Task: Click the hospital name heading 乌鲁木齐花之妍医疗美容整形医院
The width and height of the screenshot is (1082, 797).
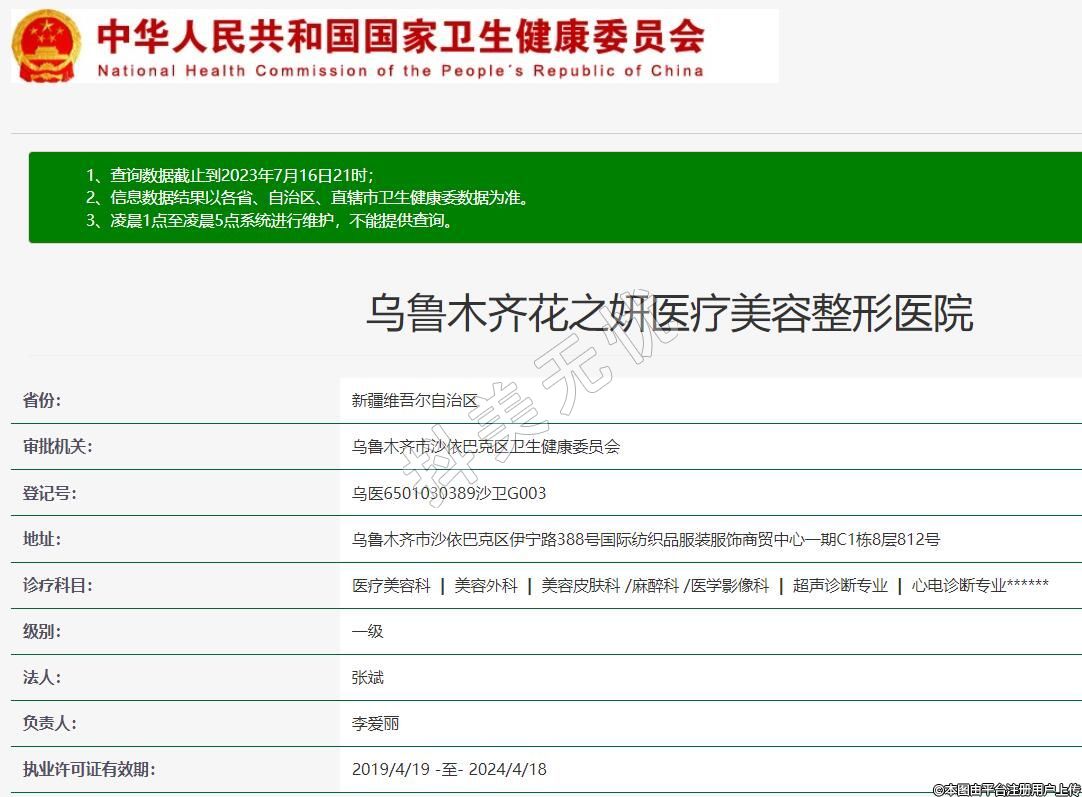Action: click(668, 313)
